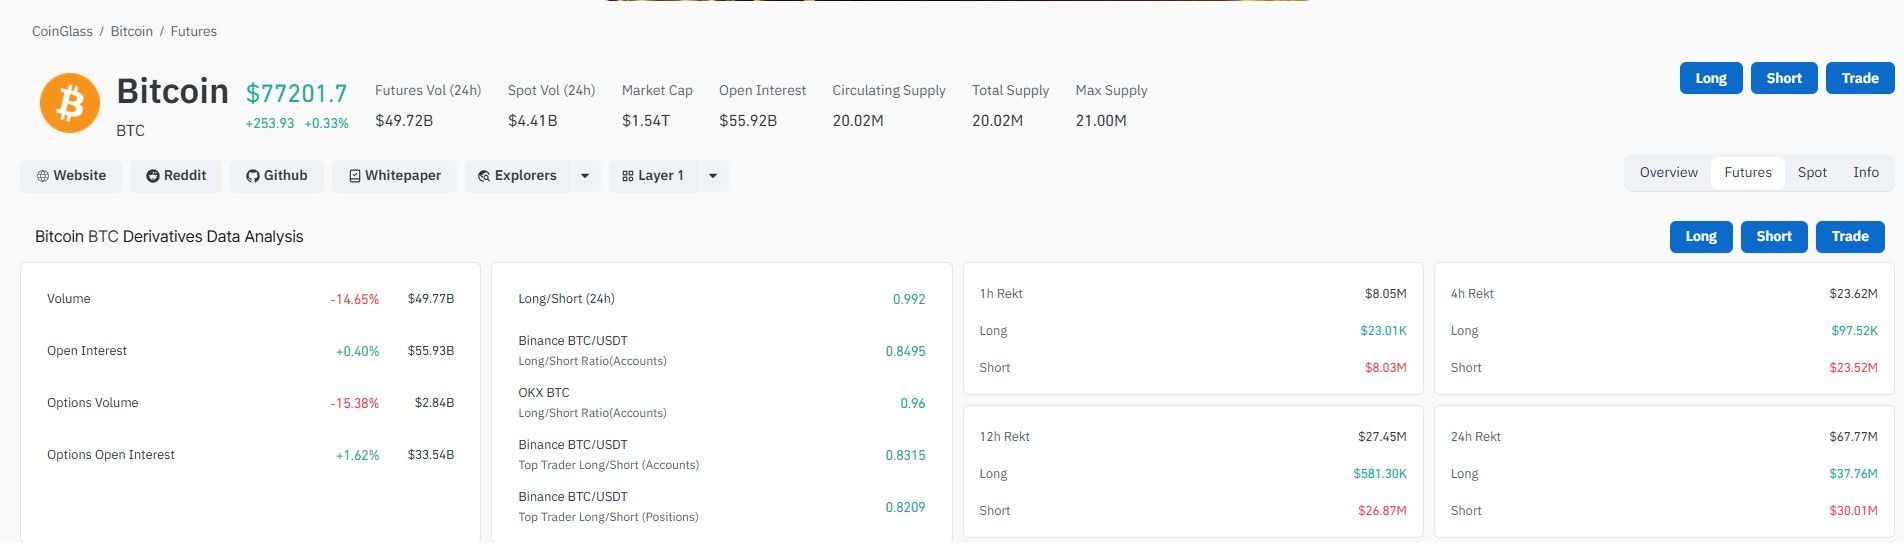
Task: Click the header Open Interest value $55.92B
Action: point(748,121)
